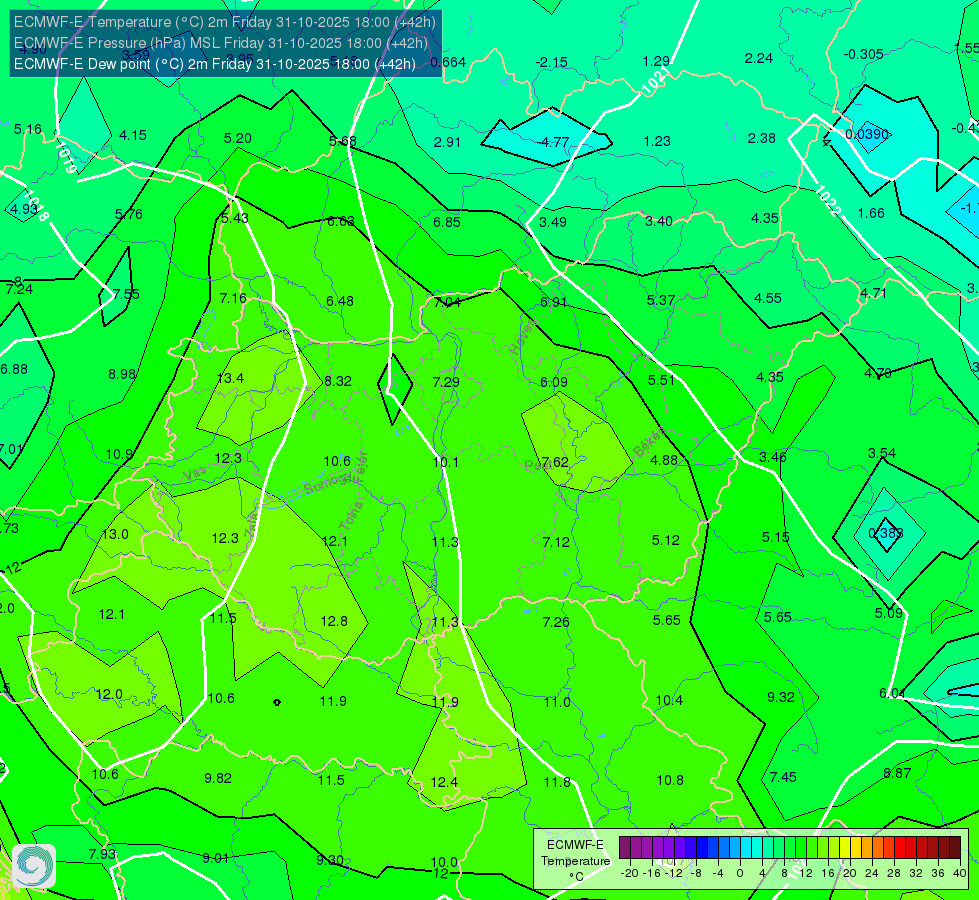
Task: Click the 7.62 temperature value
Action: click(x=555, y=462)
